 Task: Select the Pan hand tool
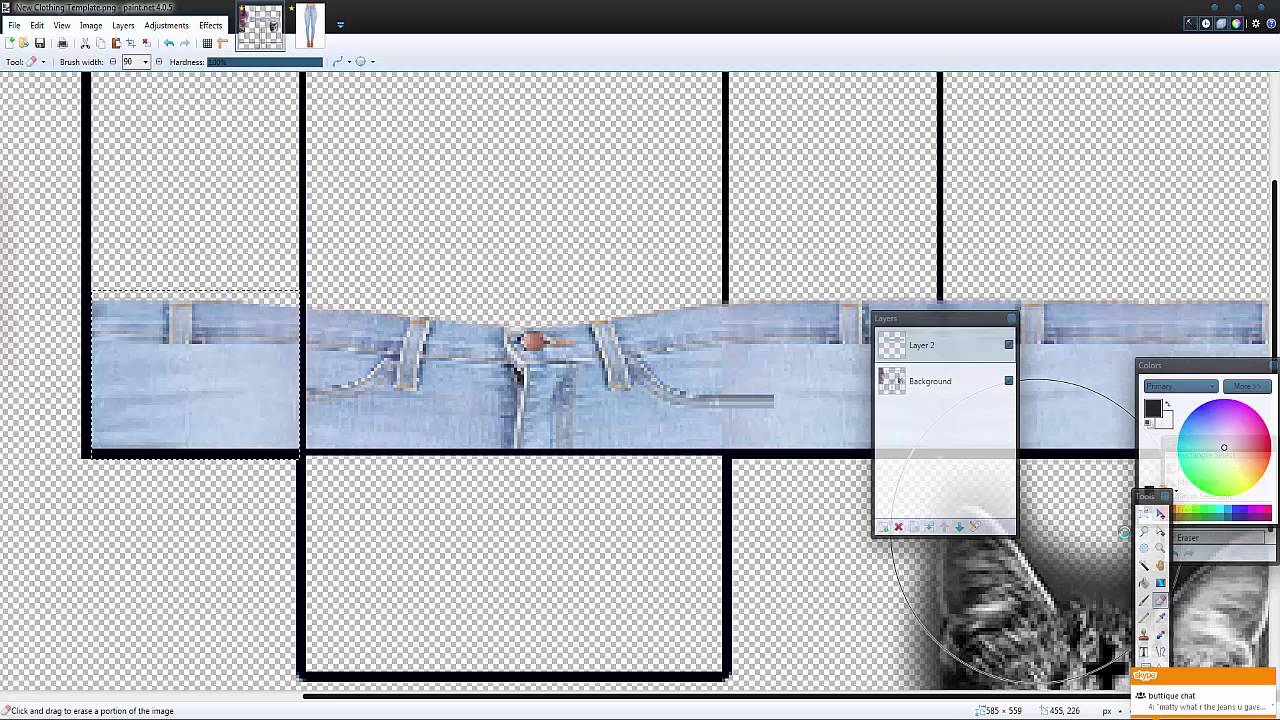pos(1160,565)
